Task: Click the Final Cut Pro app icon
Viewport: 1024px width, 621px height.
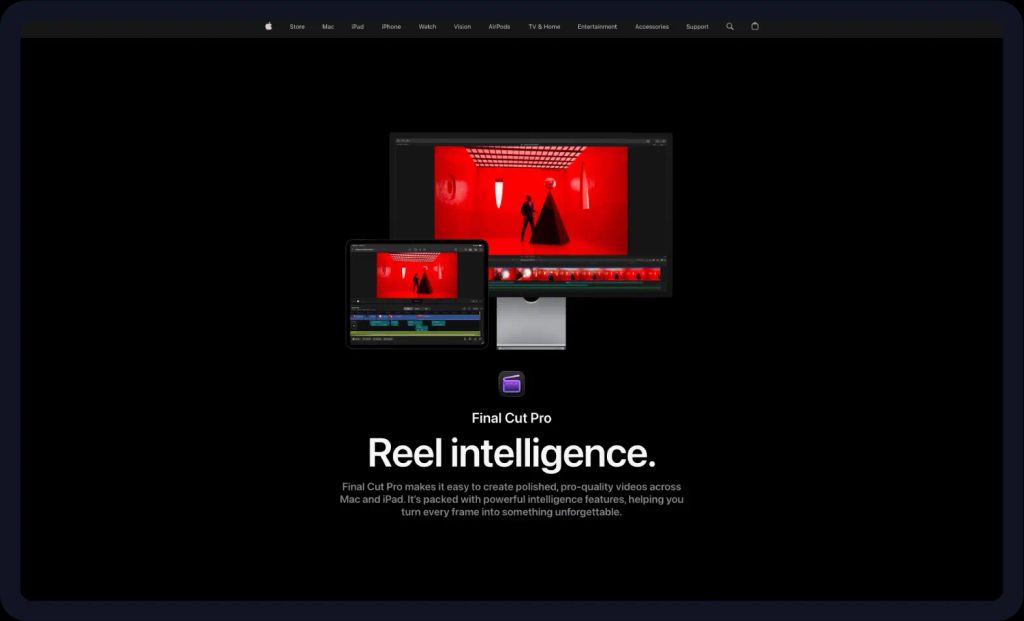Action: coord(511,383)
